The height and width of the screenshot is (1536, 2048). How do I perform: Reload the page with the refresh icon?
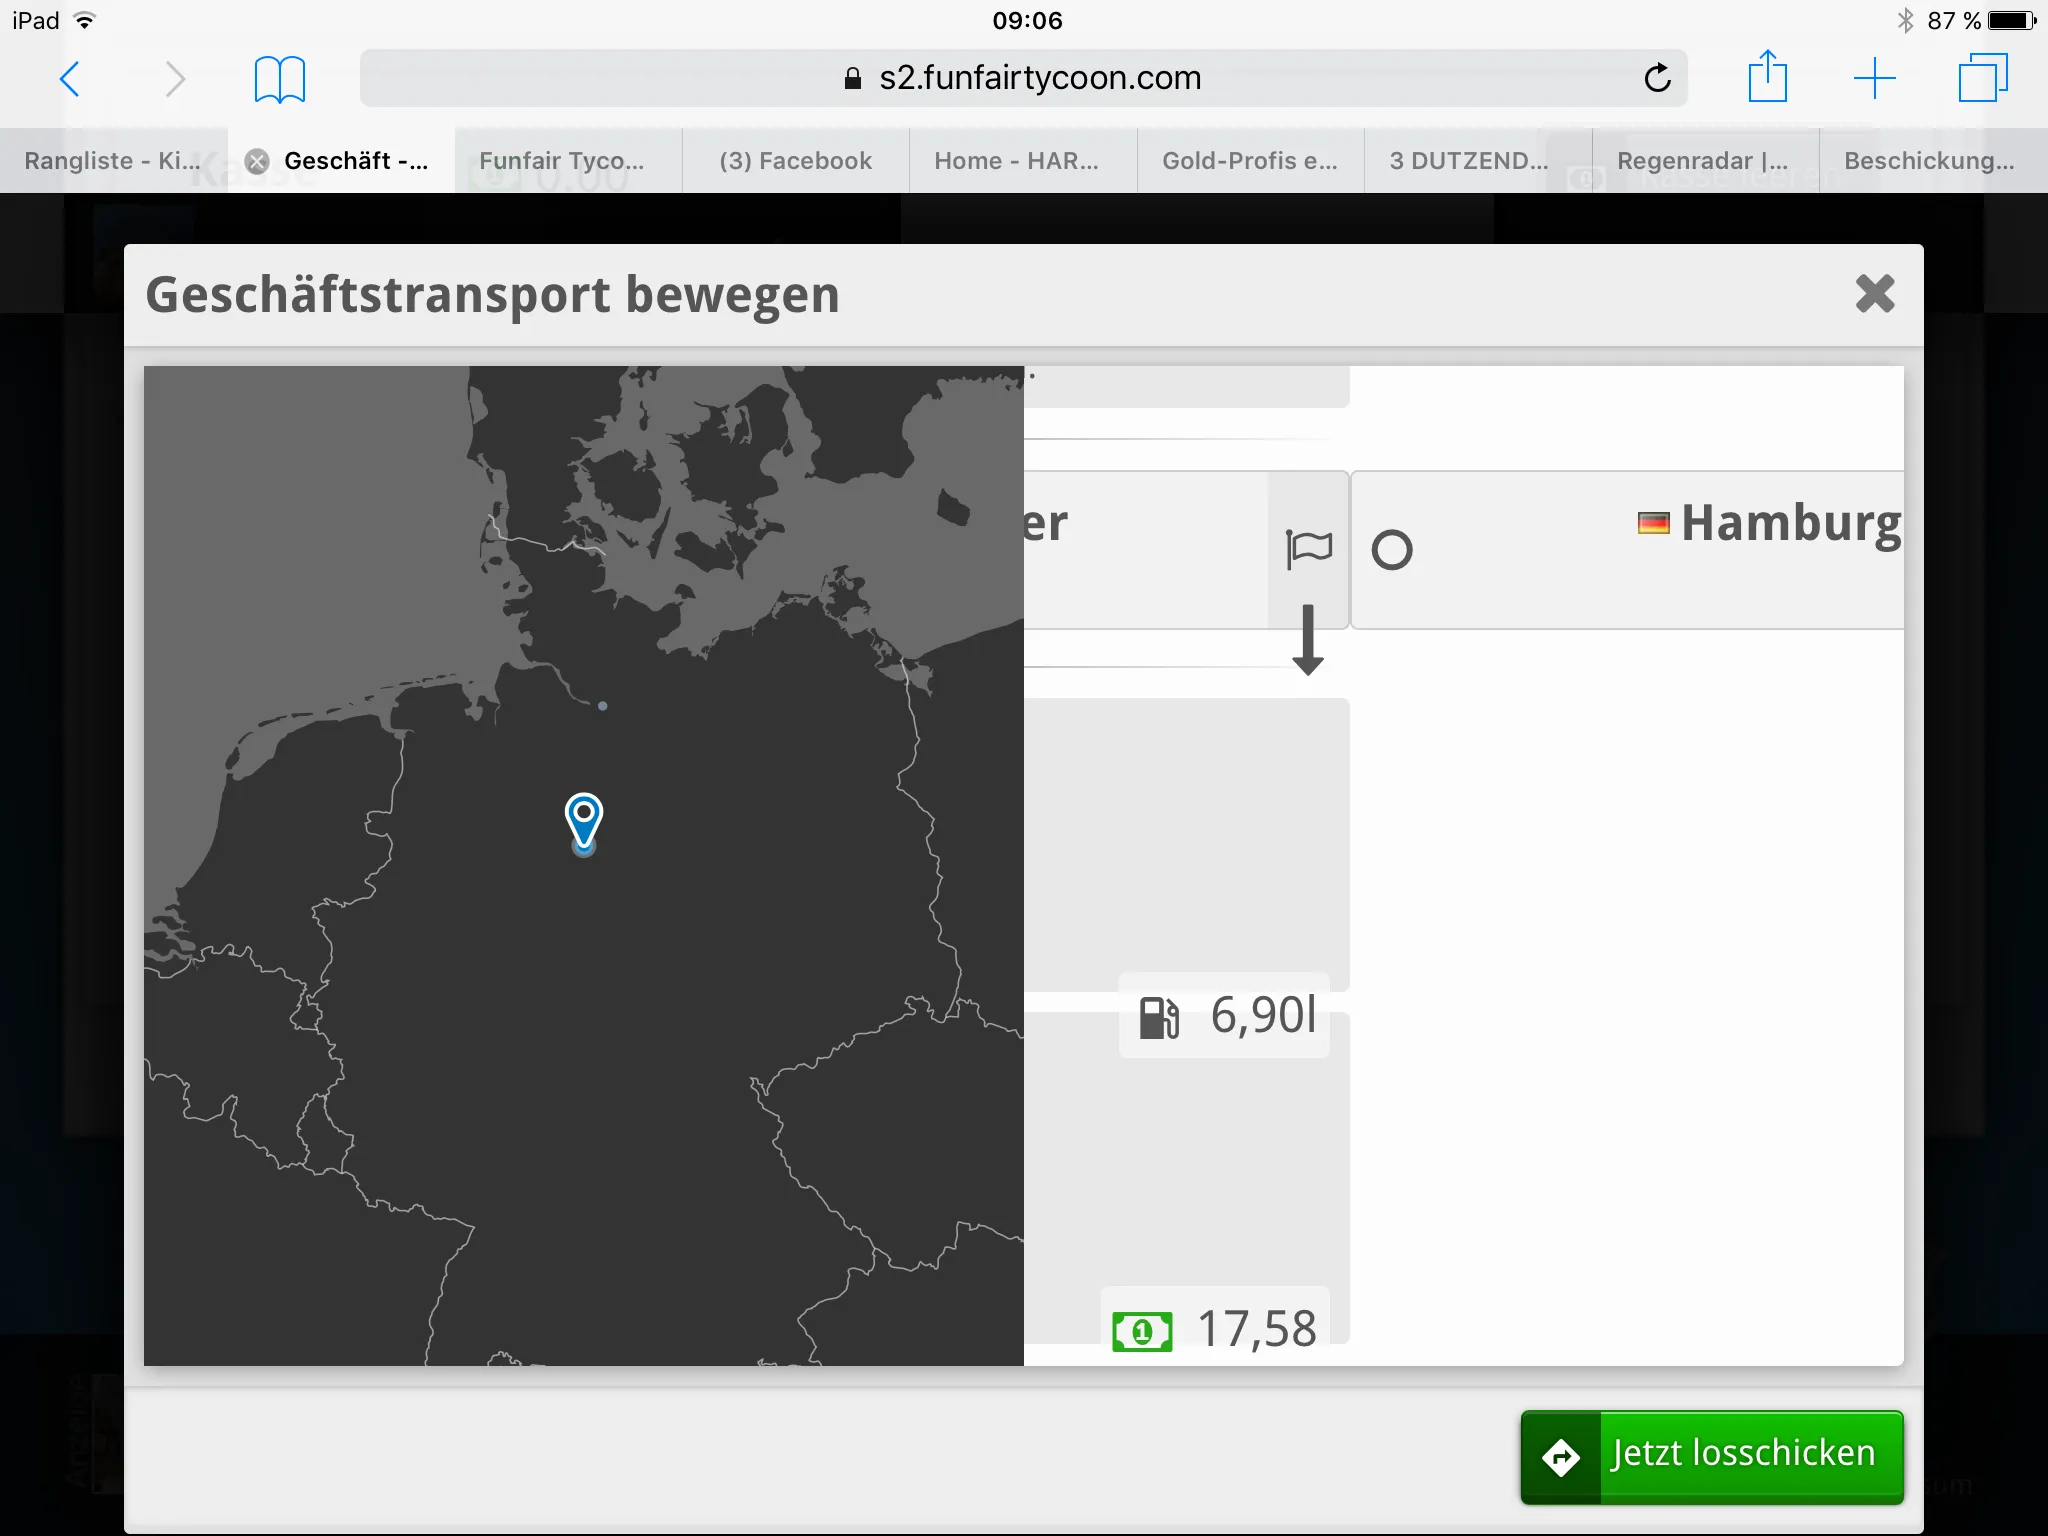[1657, 78]
